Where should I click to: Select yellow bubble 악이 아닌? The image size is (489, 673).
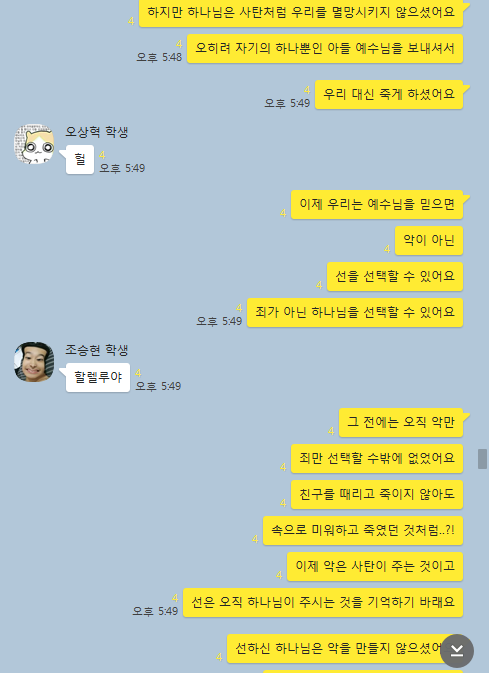tap(429, 240)
